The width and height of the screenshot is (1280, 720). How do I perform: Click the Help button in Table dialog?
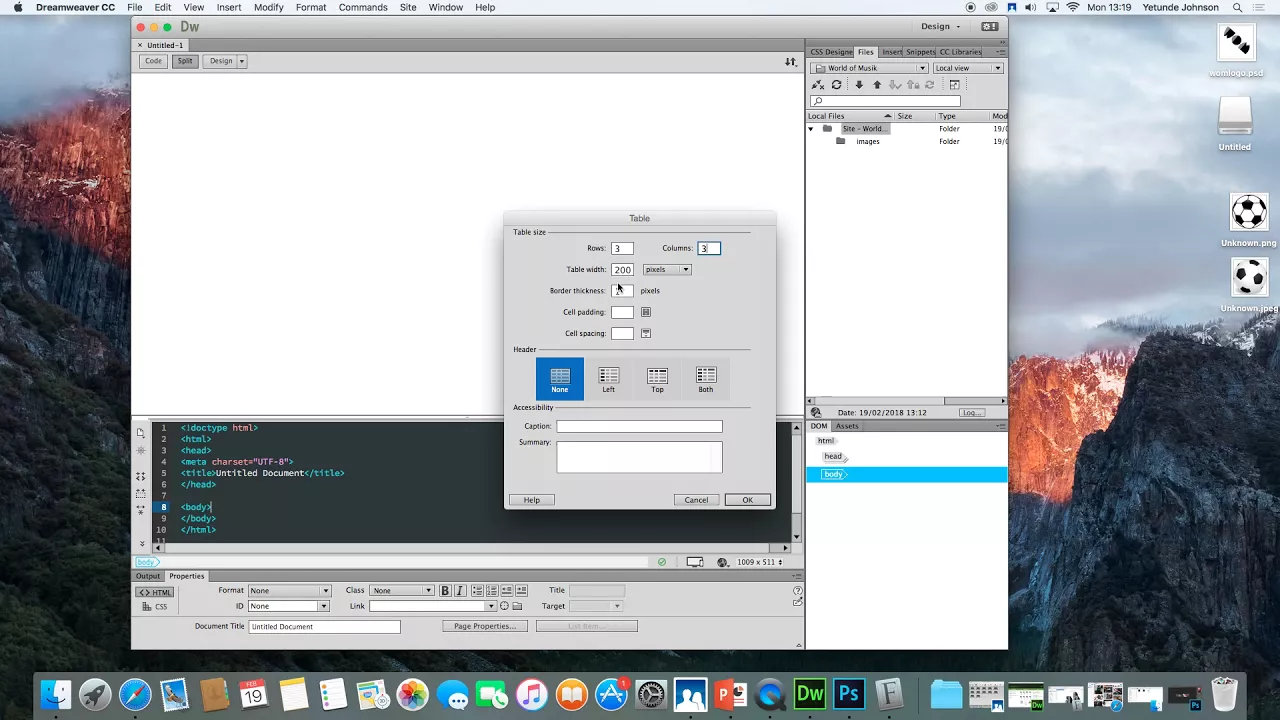click(532, 500)
